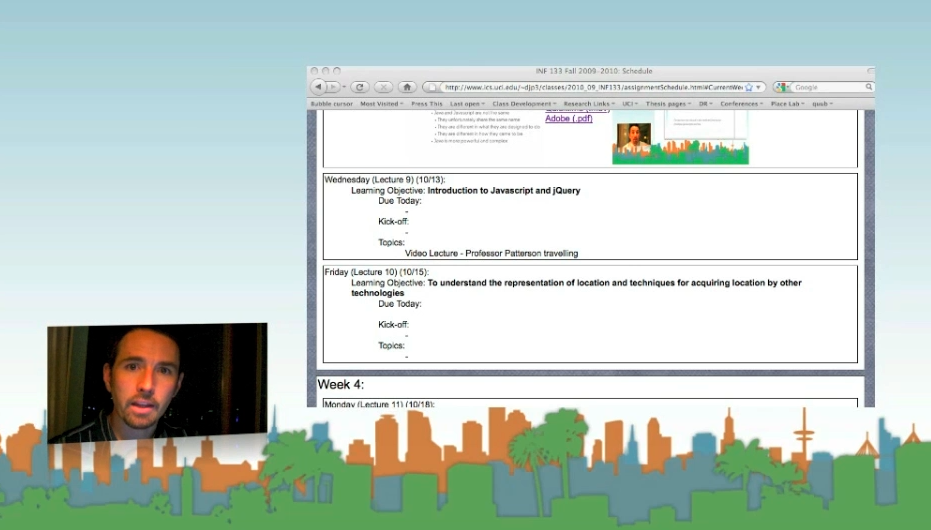Open the Class Development bookmarks menu
Viewport: 931px width, 530px height.
[524, 104]
